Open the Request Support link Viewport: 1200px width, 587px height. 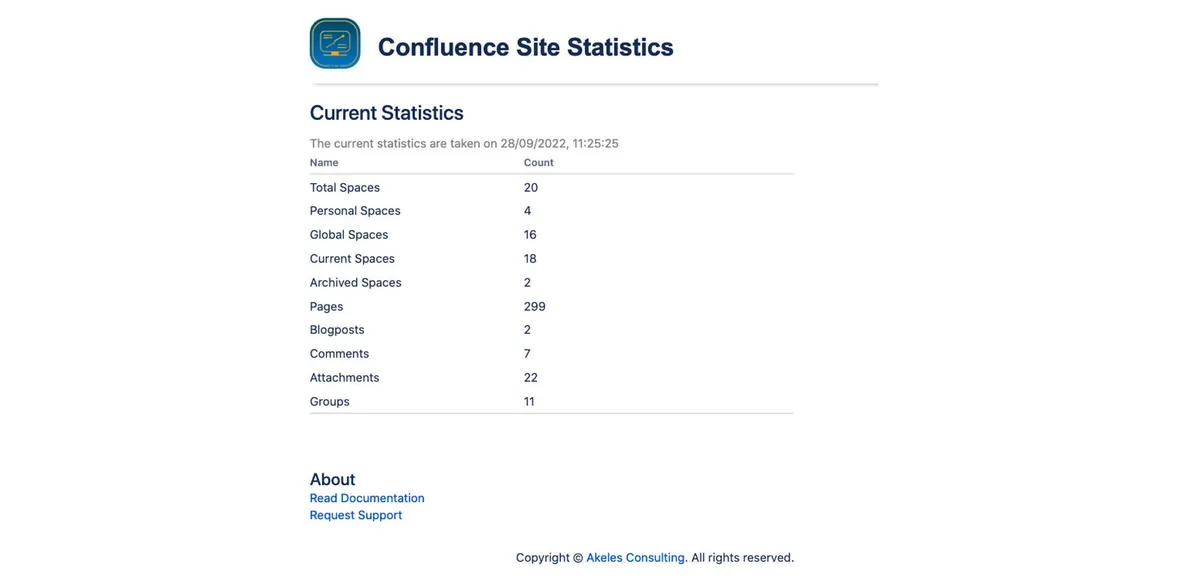click(356, 515)
